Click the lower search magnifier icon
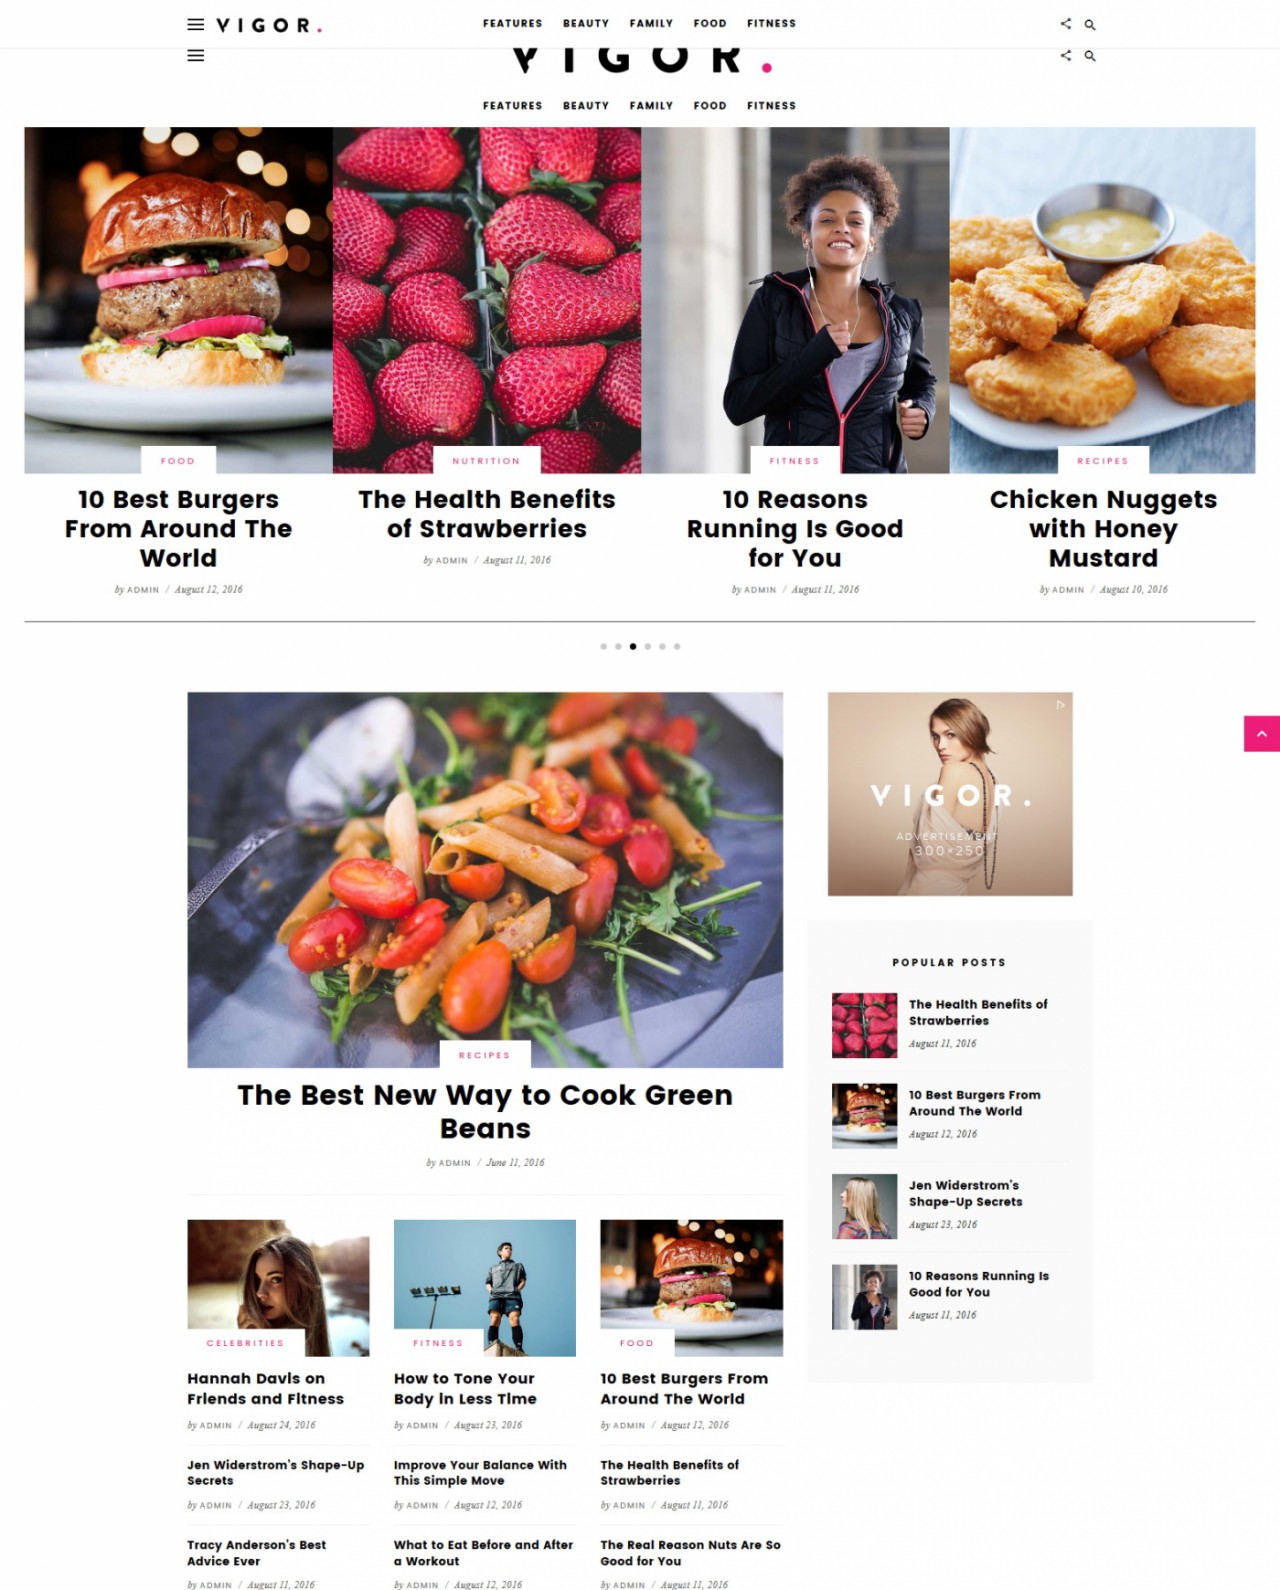The image size is (1280, 1590). pos(1090,56)
